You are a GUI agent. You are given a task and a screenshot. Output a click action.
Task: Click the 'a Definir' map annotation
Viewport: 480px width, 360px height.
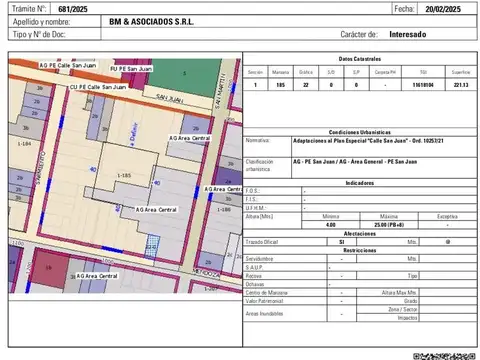pos(133,134)
